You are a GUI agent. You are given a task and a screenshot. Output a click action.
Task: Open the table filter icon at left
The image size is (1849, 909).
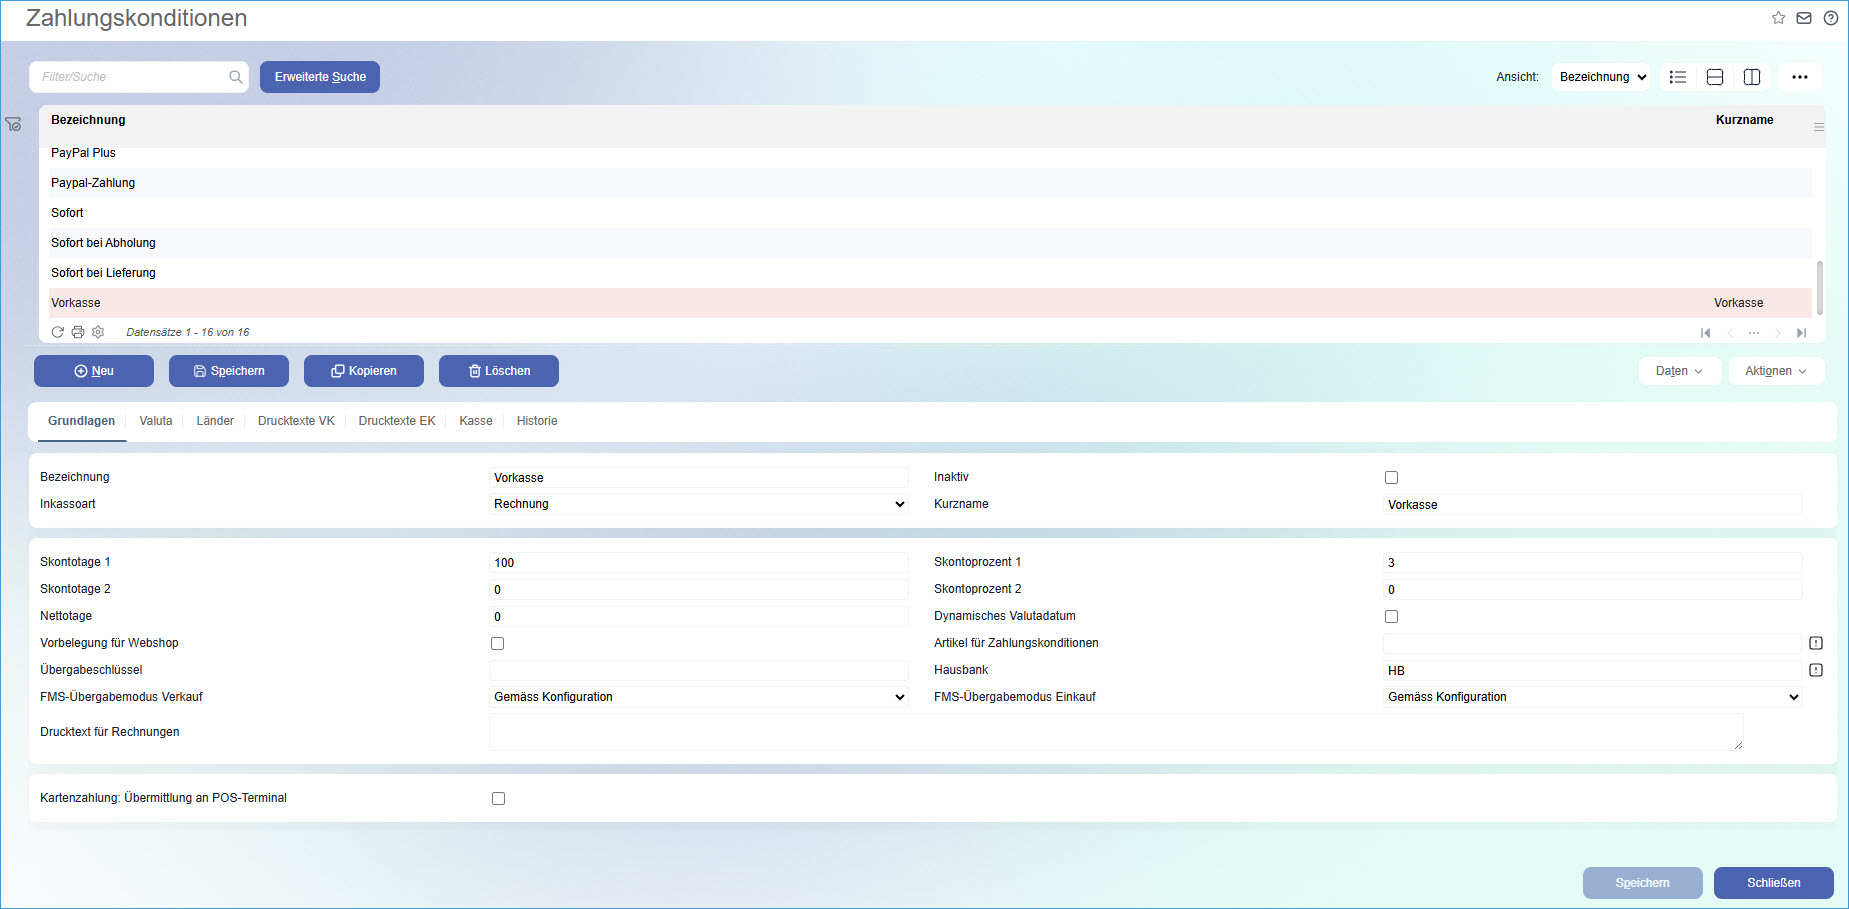point(13,124)
